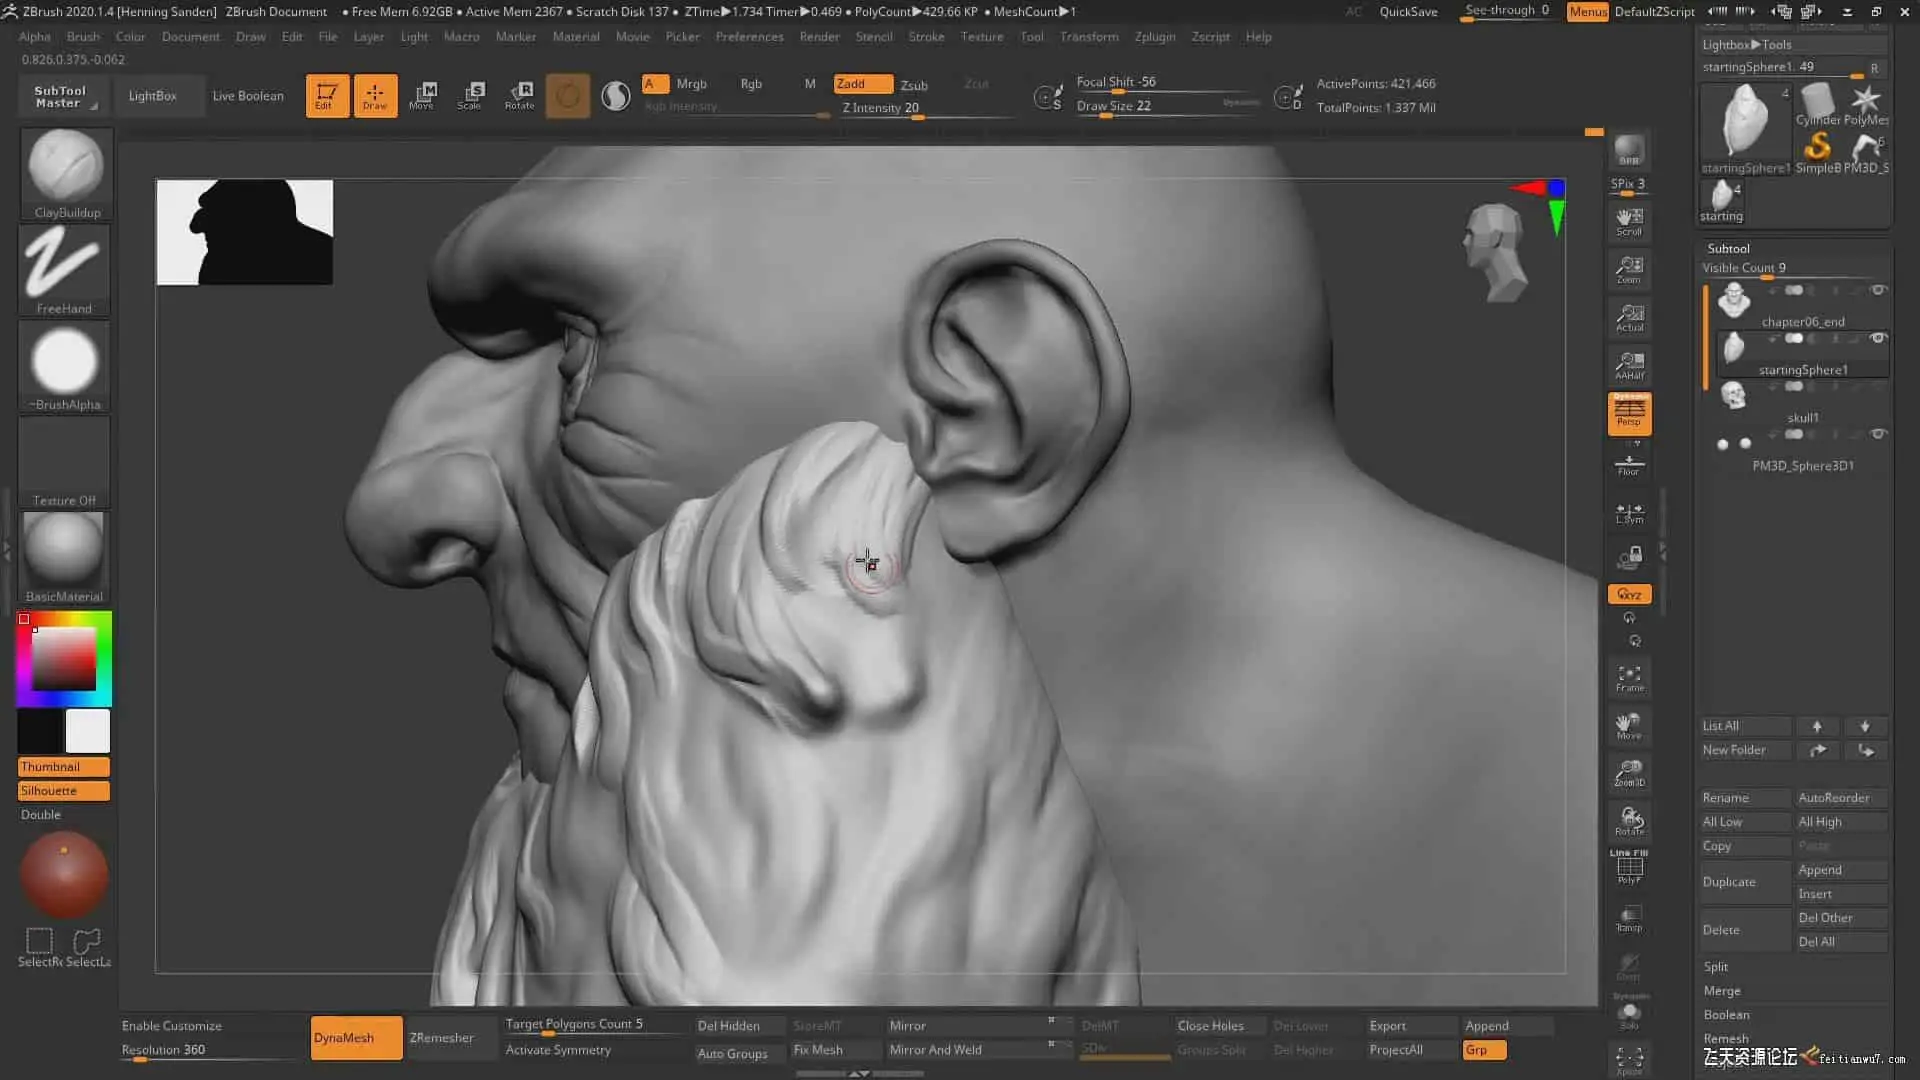Toggle Persp perspective mode
The height and width of the screenshot is (1080, 1920).
click(x=1629, y=413)
